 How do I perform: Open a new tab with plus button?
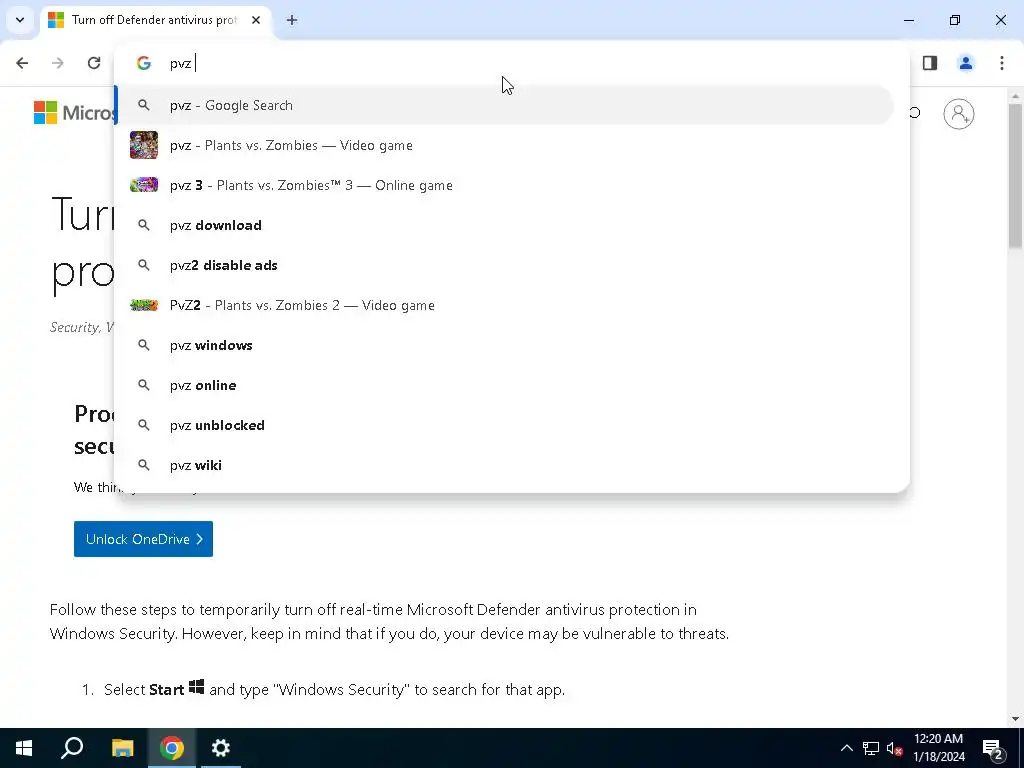pyautogui.click(x=292, y=20)
